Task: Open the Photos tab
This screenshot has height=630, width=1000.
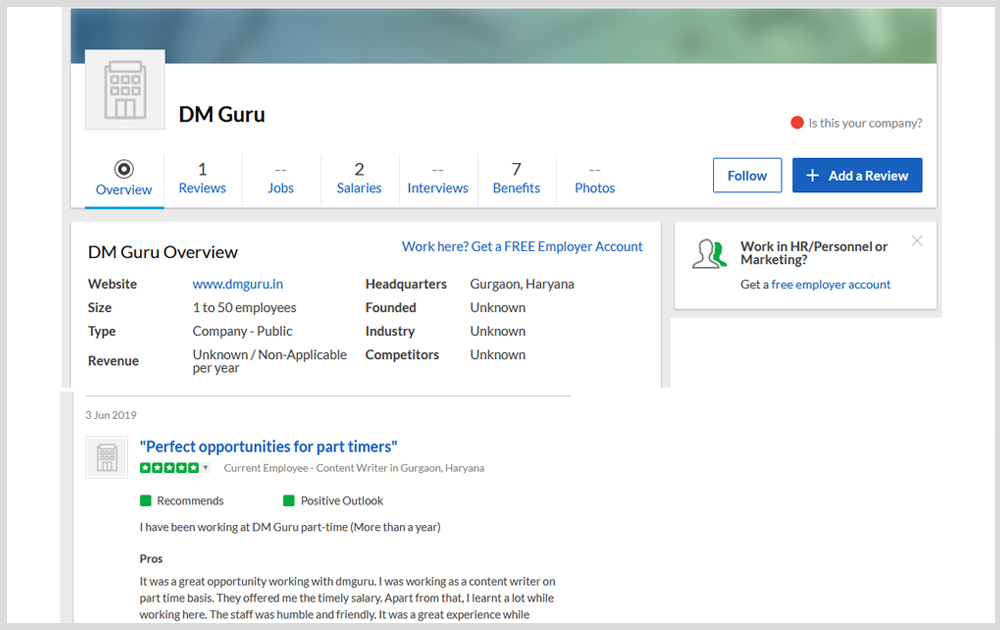Action: [x=594, y=180]
